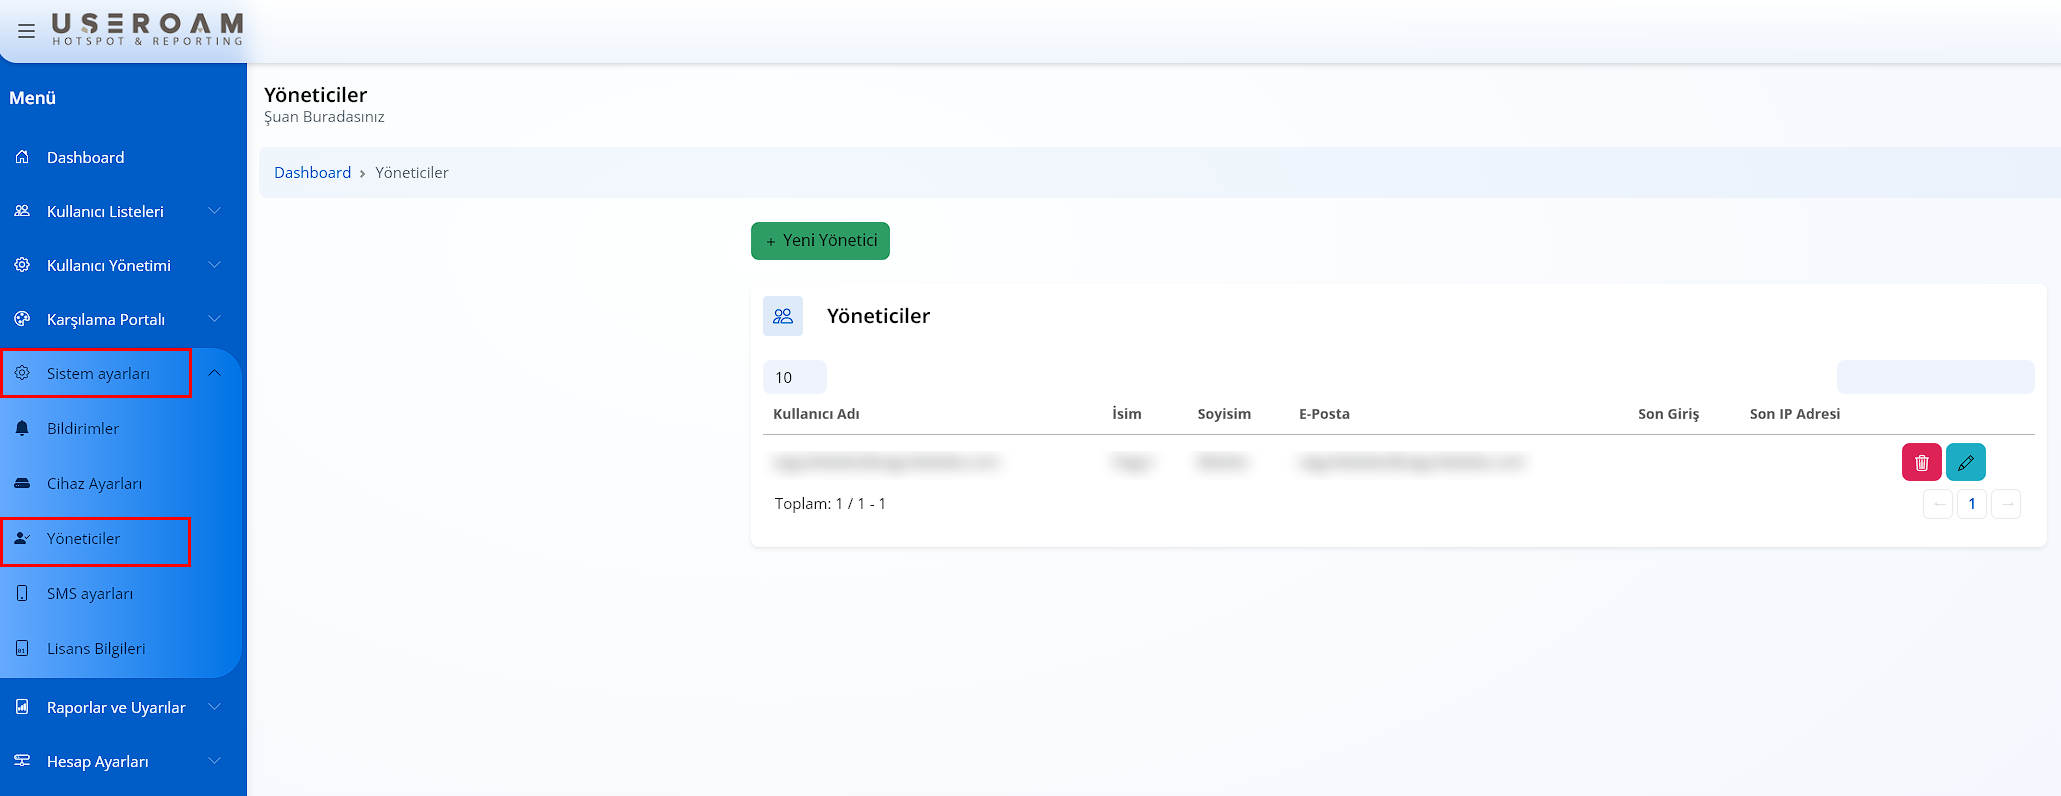Open Karşılama Portalı menu item
This screenshot has height=796, width=2061.
105,319
